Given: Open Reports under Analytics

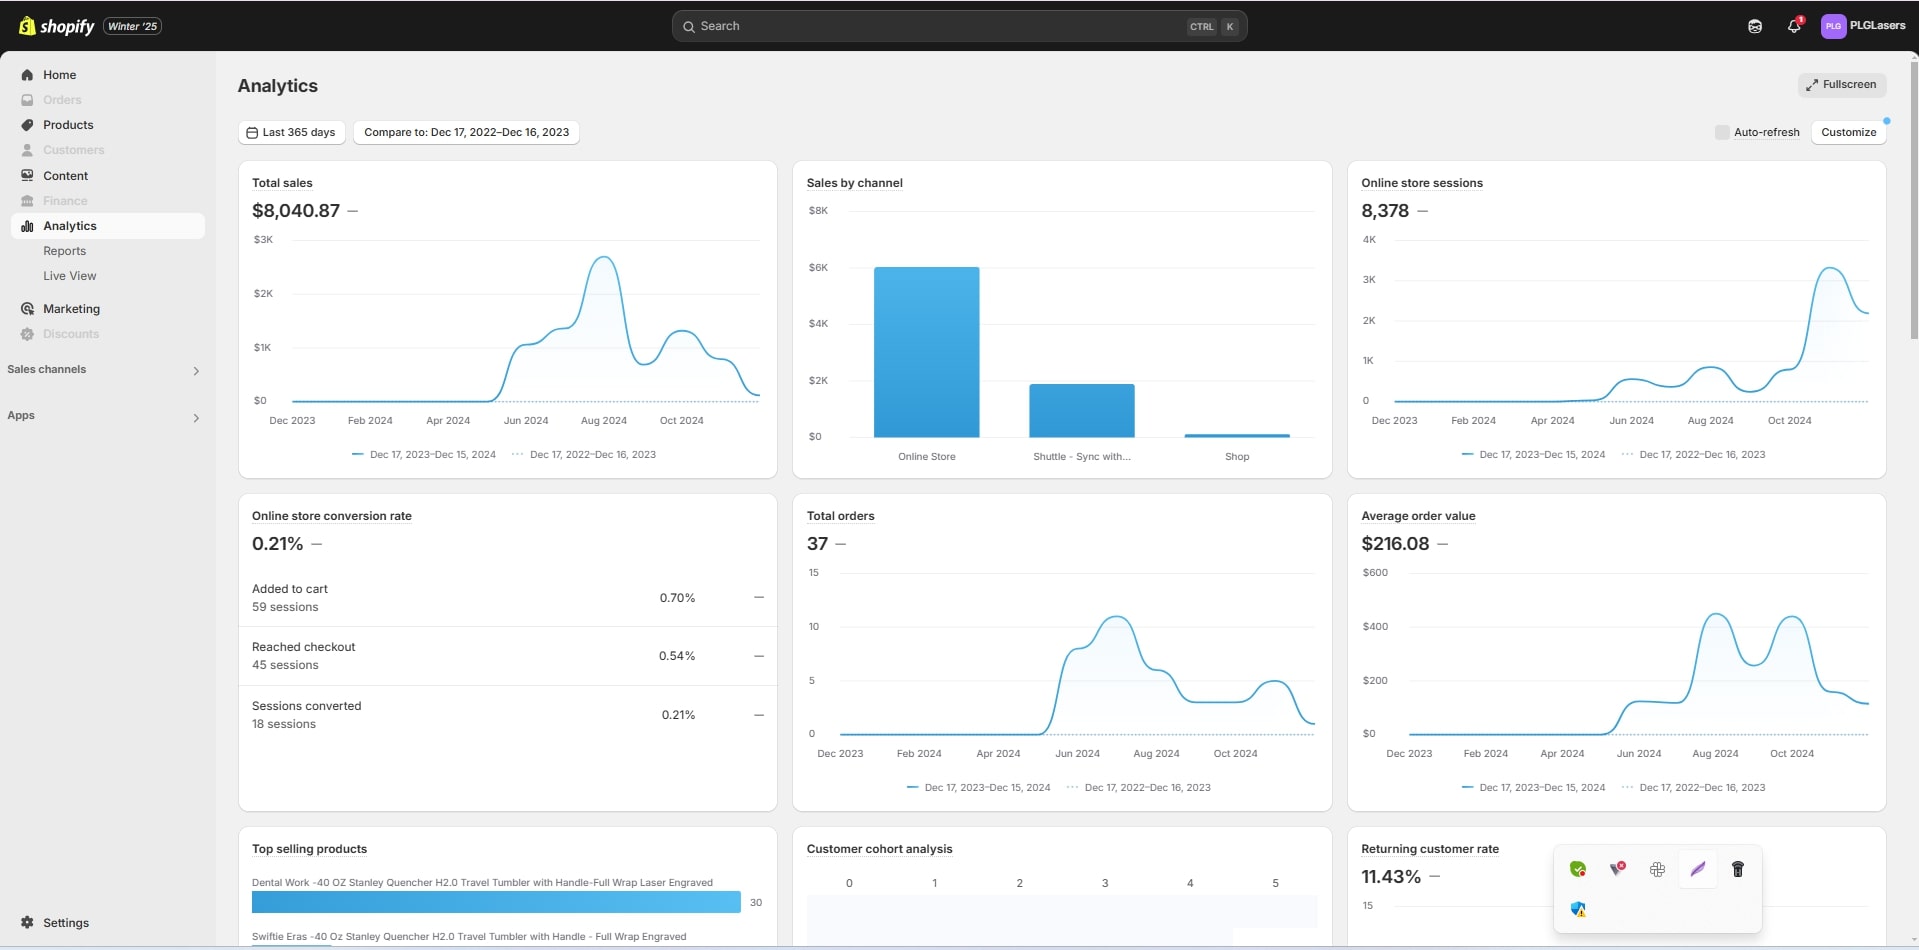Looking at the screenshot, I should coord(64,251).
